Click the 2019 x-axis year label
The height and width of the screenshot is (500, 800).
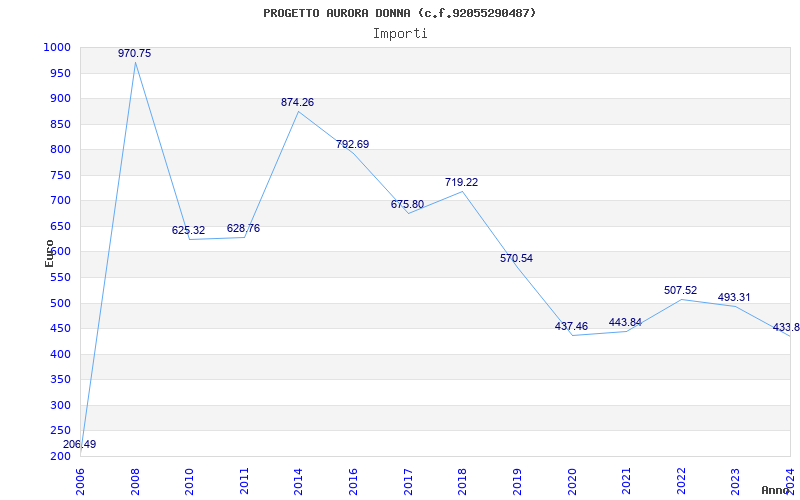coord(517,481)
